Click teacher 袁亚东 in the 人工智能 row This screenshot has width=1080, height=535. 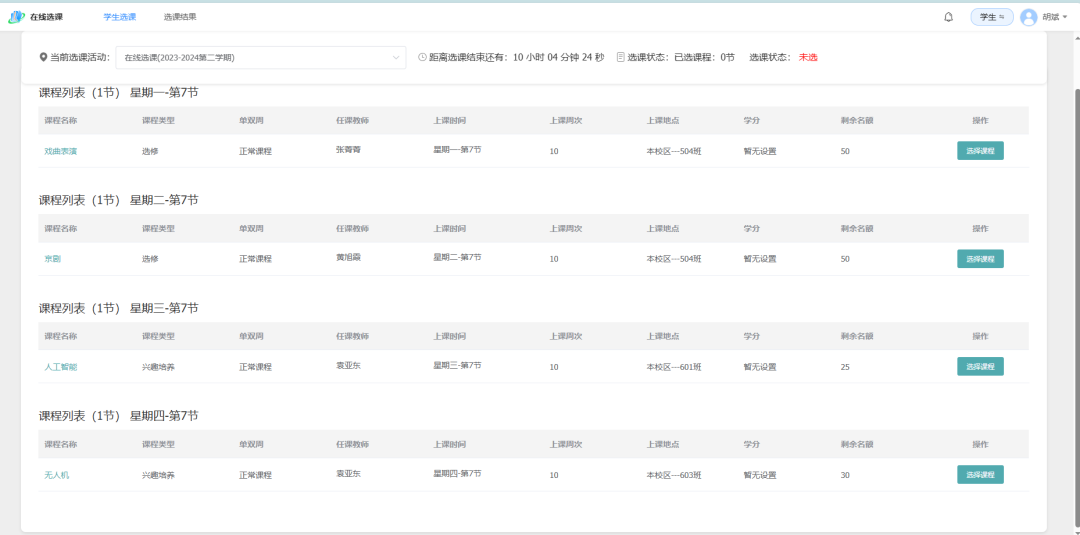(348, 365)
